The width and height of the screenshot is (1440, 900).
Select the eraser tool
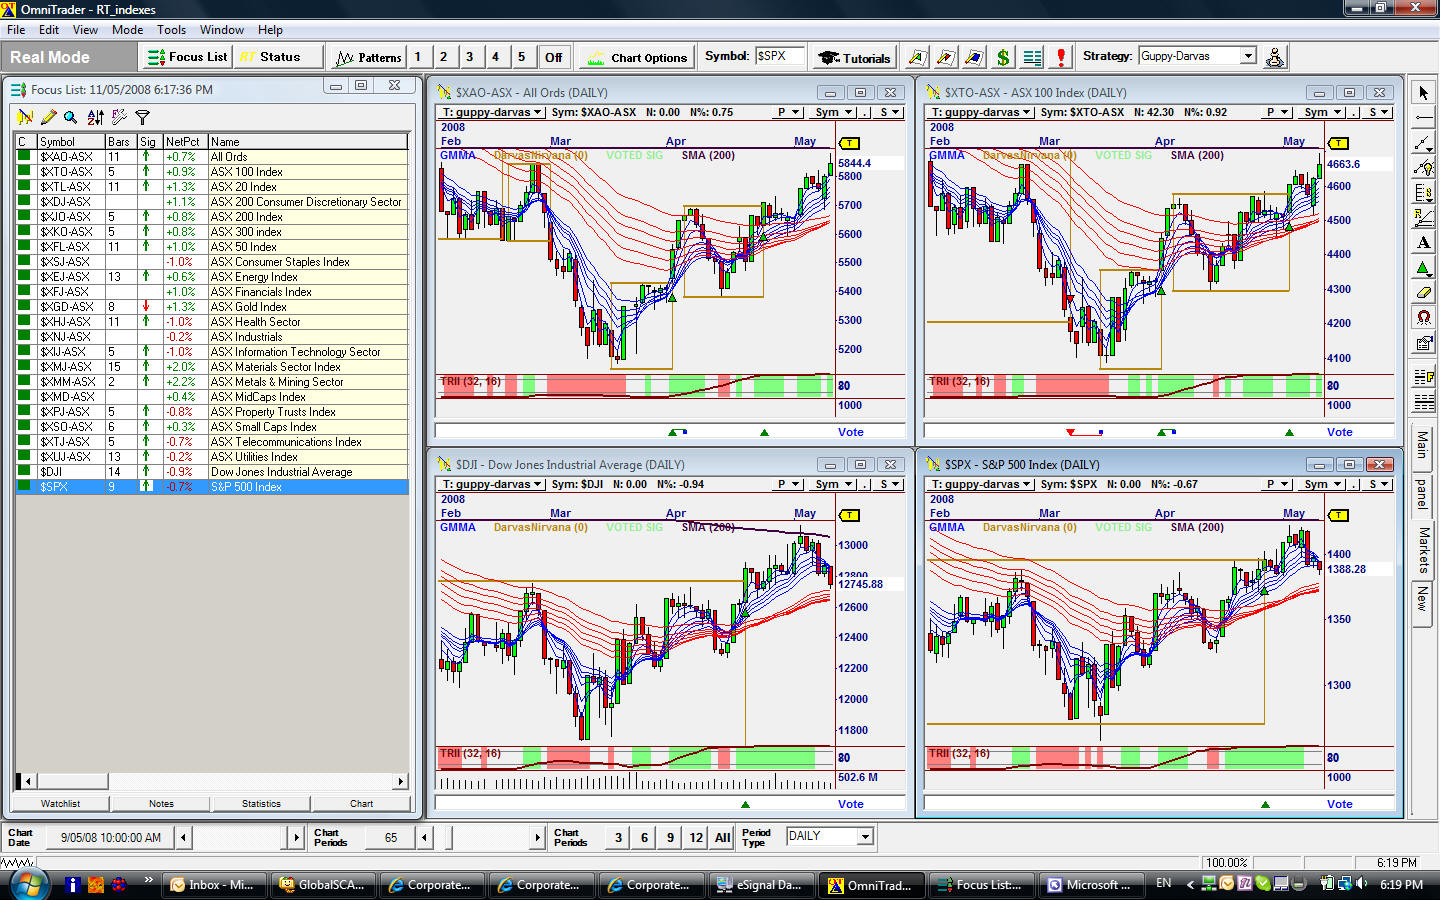[1423, 293]
